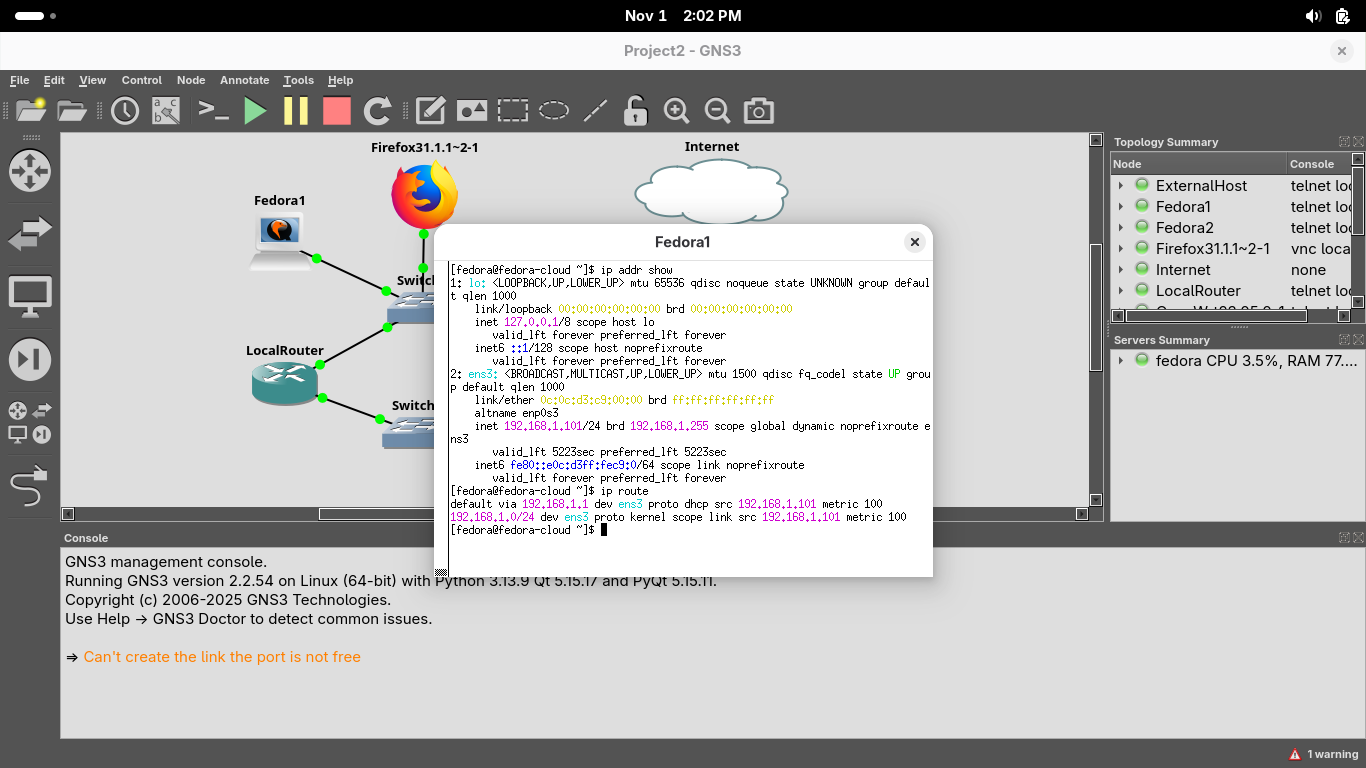Select the add a link cable tool

[29, 487]
